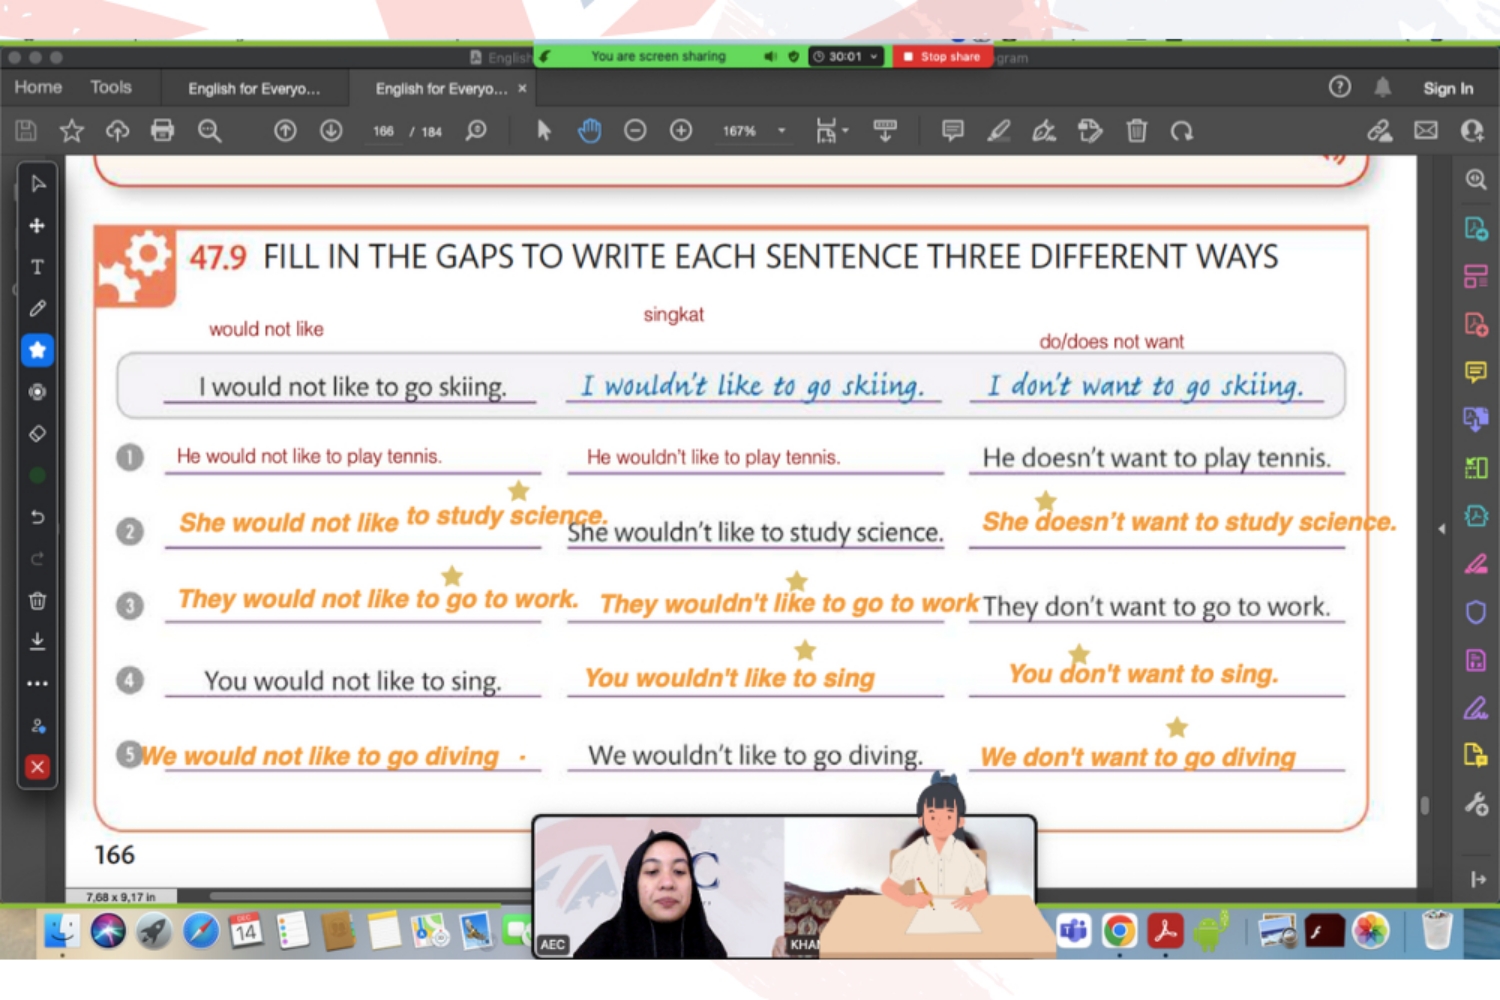Click Stop share in Zoom bar

[942, 56]
